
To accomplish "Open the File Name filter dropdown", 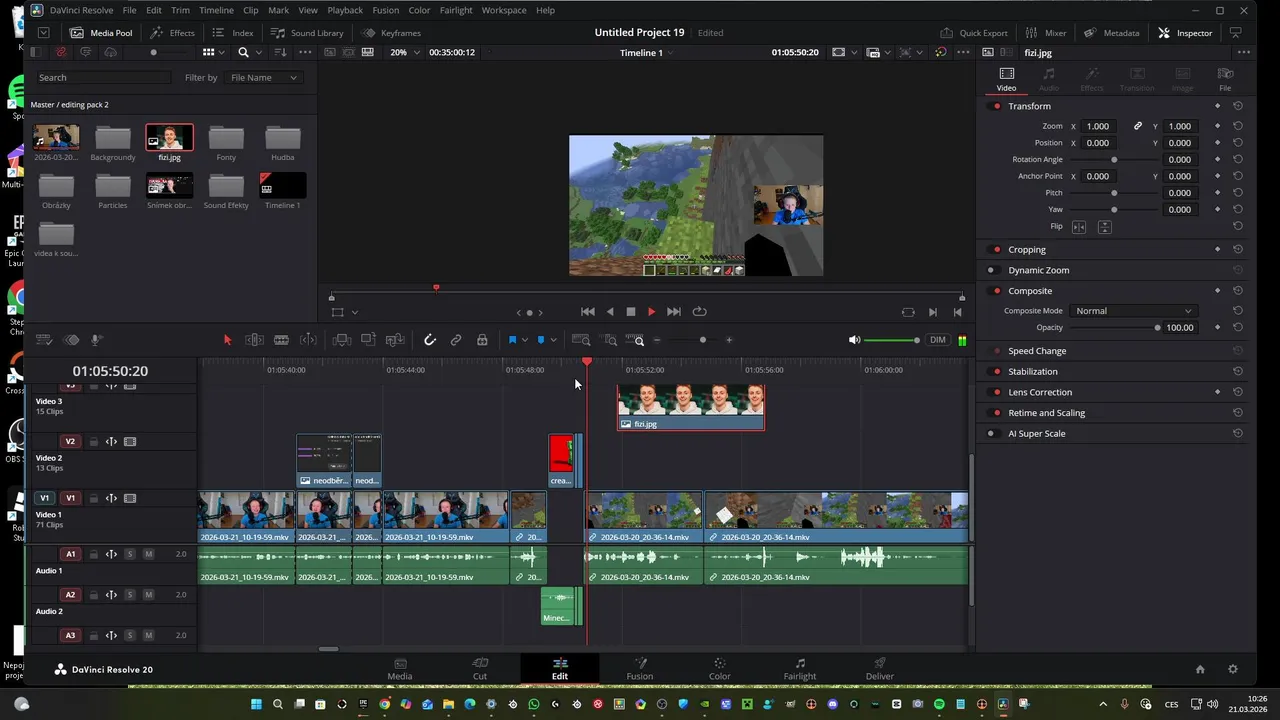I will [263, 77].
